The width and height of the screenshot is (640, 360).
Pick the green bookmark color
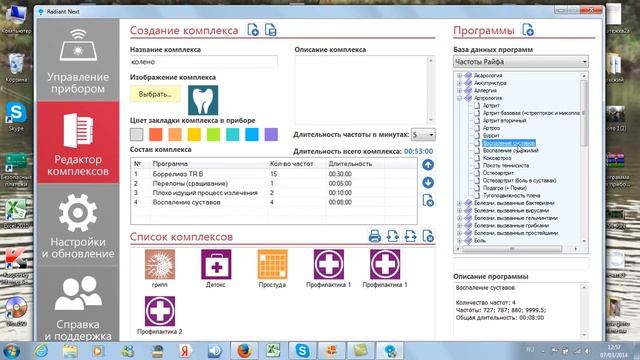[213, 134]
